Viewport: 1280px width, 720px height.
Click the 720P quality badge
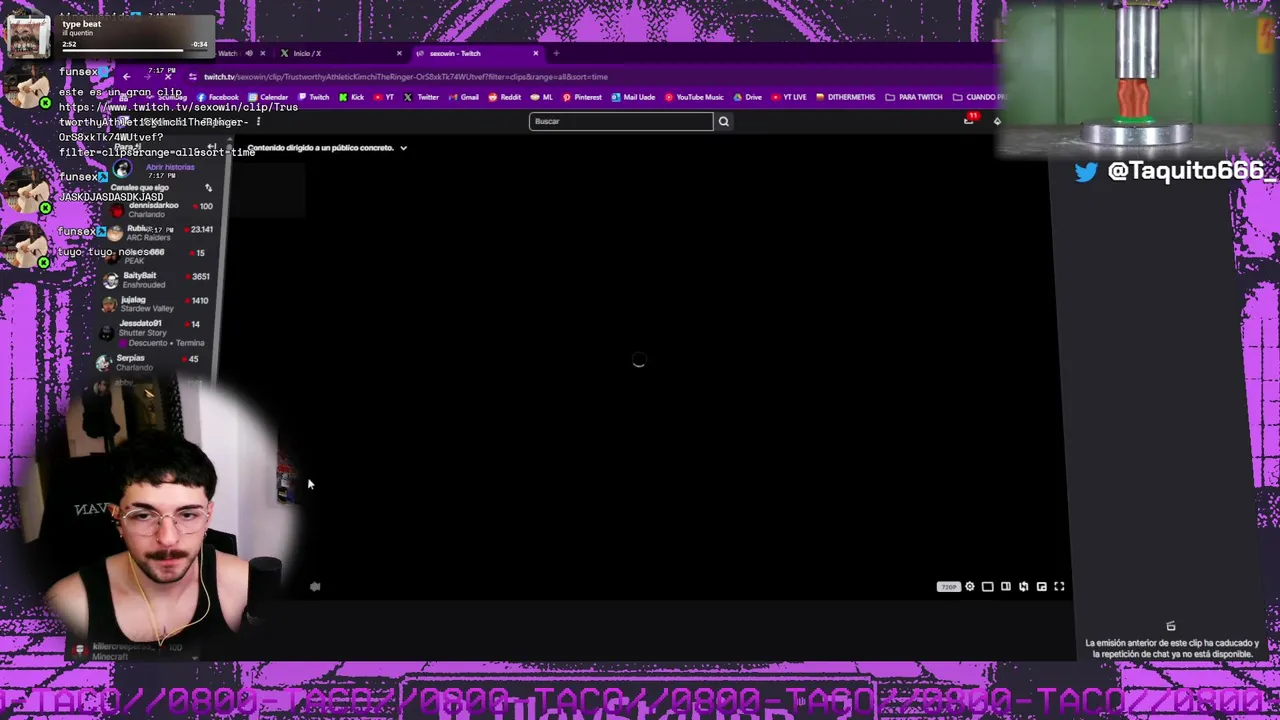click(x=948, y=587)
